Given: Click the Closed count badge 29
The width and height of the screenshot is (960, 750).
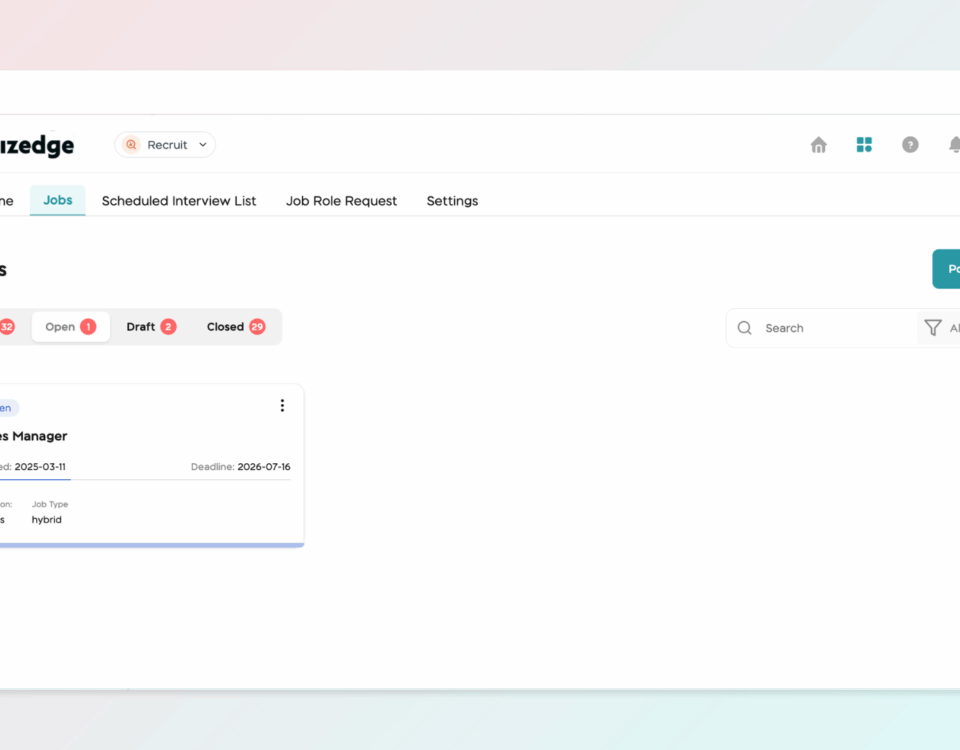Looking at the screenshot, I should tap(257, 327).
